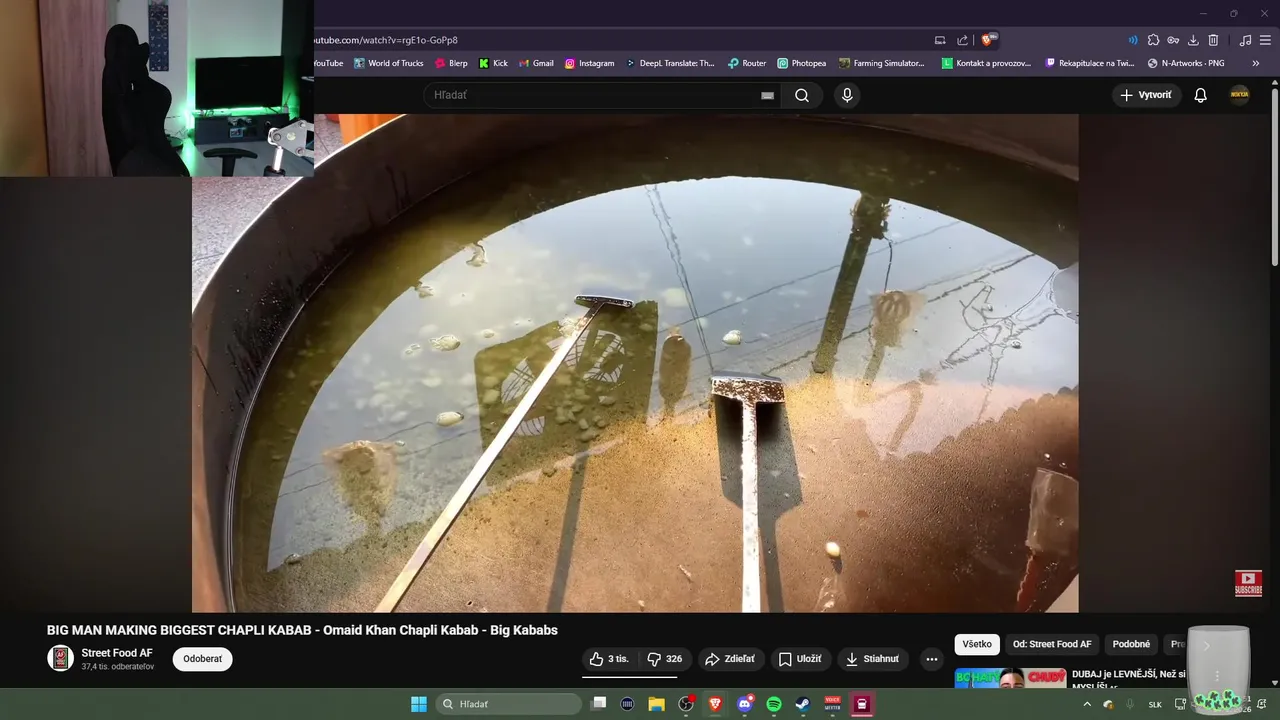Click the Windows taskbar Hľadať search box
This screenshot has width=1280, height=720.
click(509, 704)
